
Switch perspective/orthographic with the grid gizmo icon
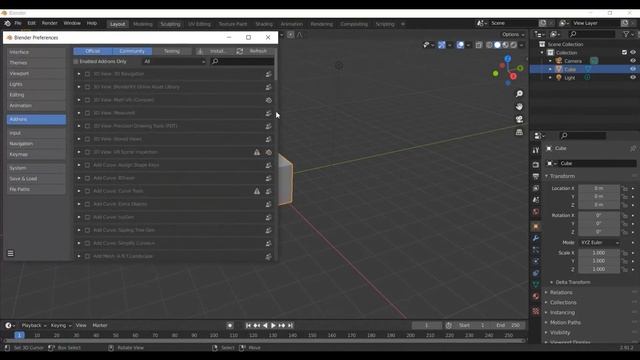click(519, 132)
